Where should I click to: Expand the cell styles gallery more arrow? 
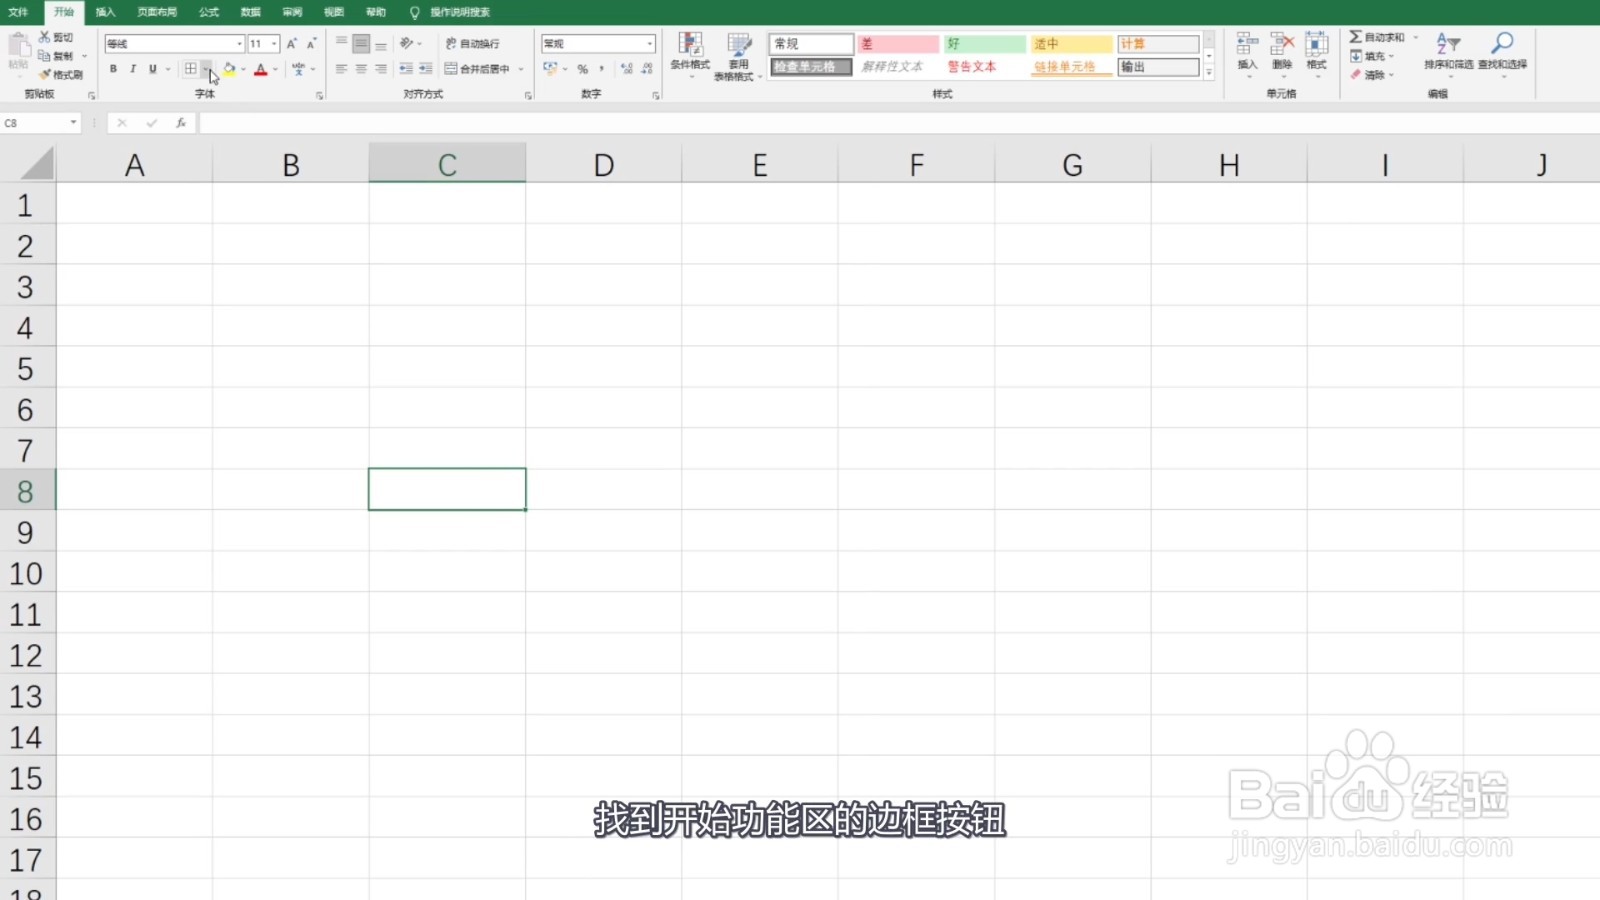click(x=1209, y=73)
